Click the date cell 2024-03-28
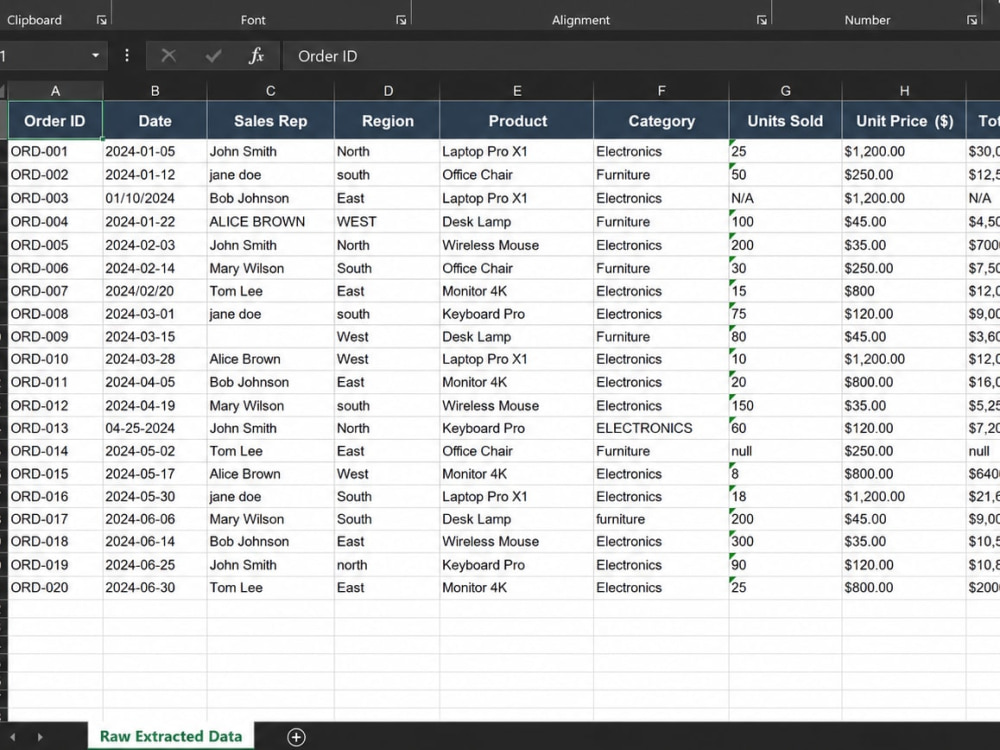 [x=155, y=359]
